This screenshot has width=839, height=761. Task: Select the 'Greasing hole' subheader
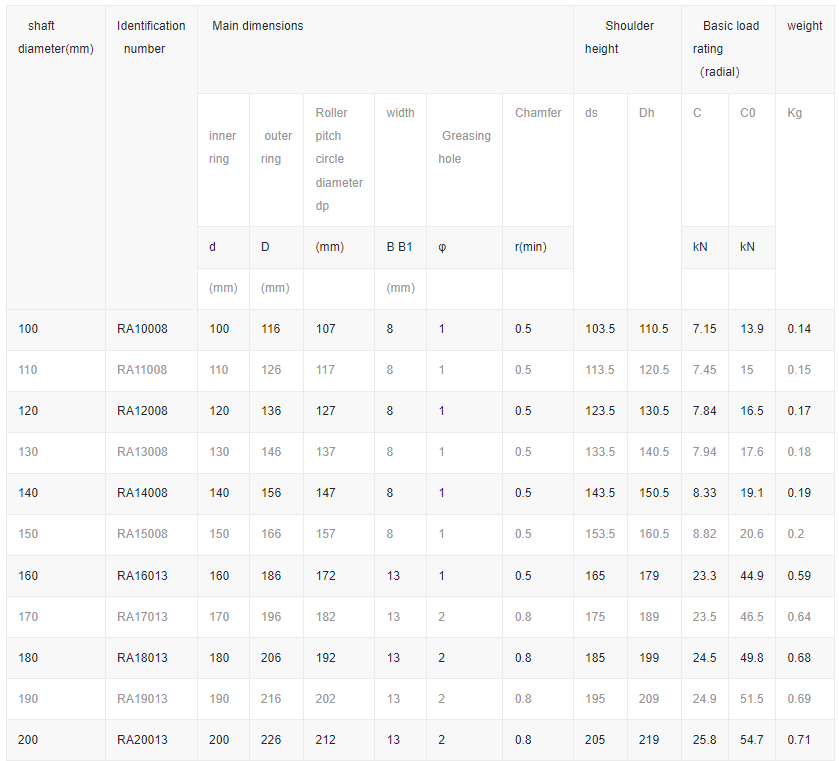click(464, 147)
